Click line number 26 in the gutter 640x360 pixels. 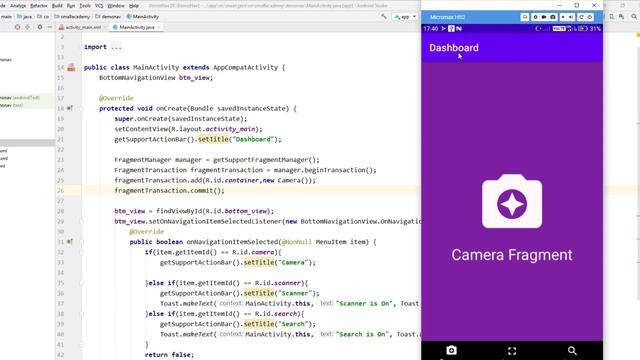pos(60,191)
